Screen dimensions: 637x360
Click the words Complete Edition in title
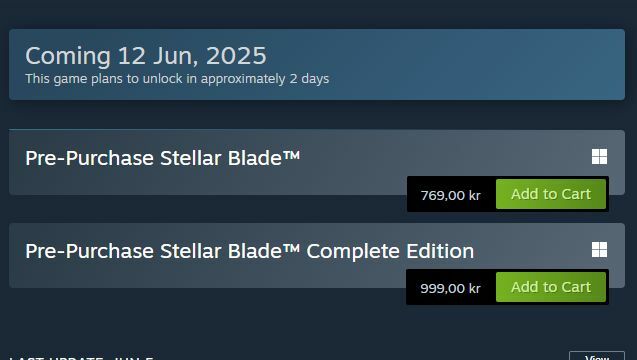[x=390, y=251]
